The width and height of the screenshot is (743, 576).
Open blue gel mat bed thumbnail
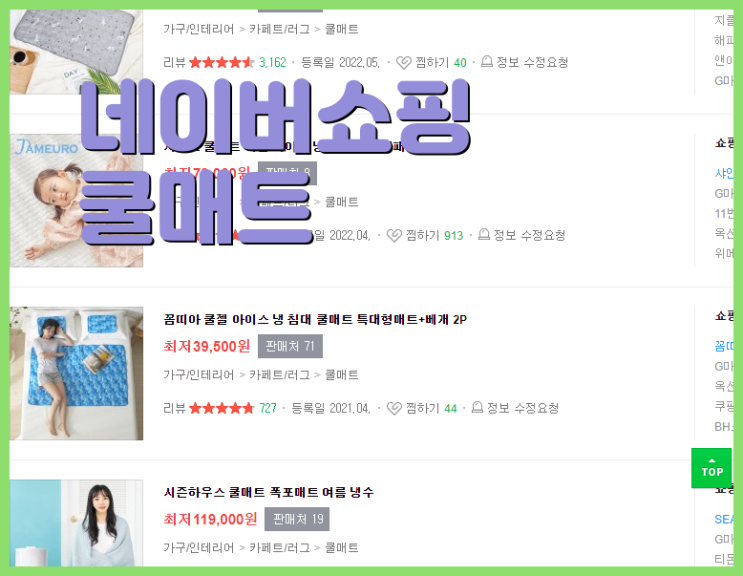coord(76,373)
